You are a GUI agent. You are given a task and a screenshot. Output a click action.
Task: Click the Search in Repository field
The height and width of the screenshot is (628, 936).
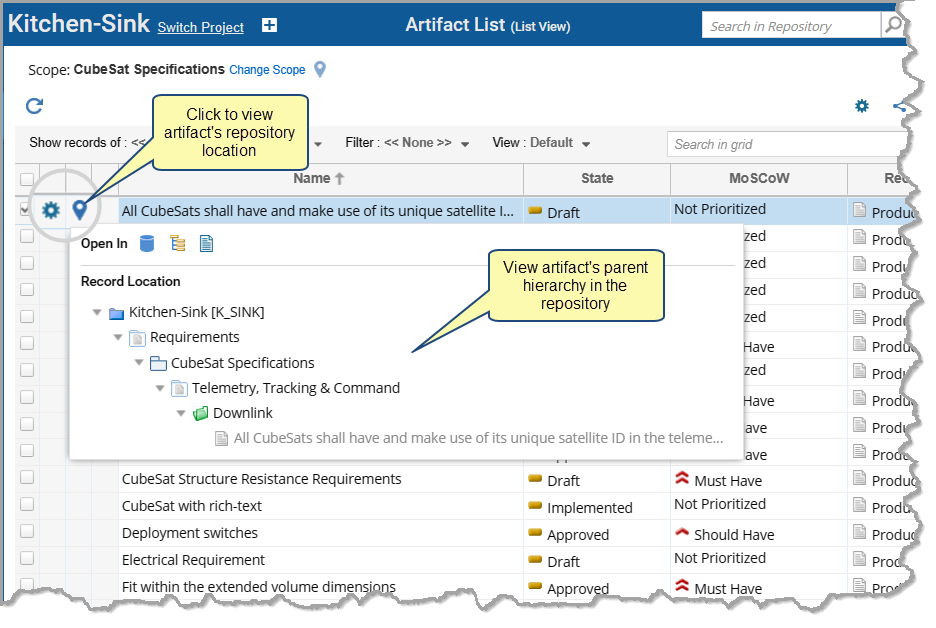pyautogui.click(x=791, y=26)
